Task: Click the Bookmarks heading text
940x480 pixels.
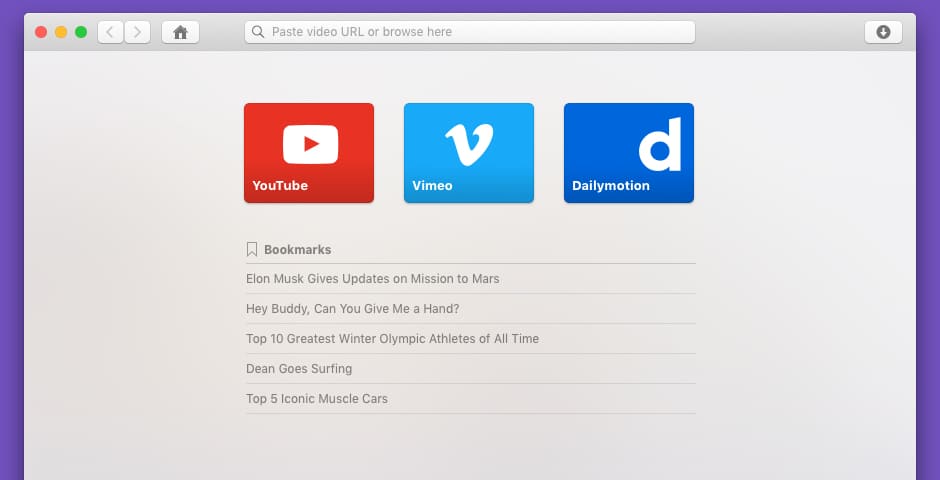Action: coord(297,250)
